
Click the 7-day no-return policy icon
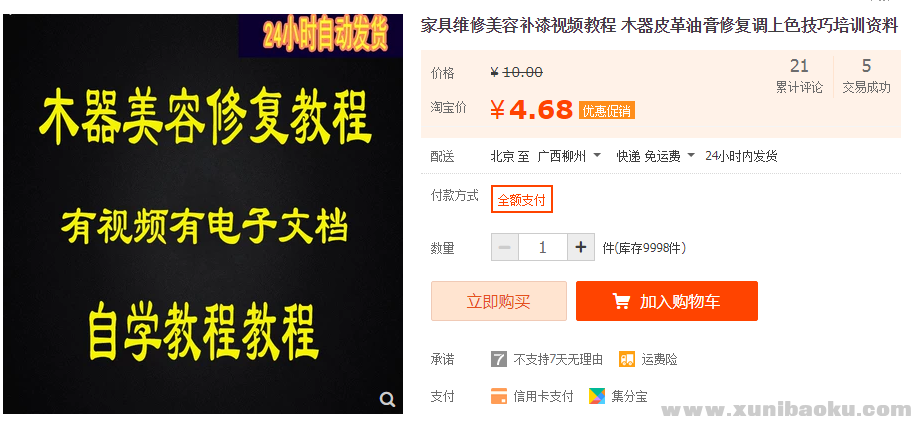(x=498, y=359)
